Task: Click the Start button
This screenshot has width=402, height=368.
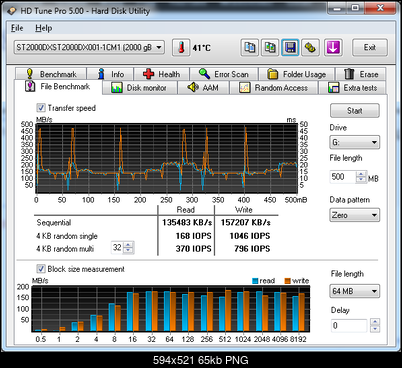Action: coord(355,111)
